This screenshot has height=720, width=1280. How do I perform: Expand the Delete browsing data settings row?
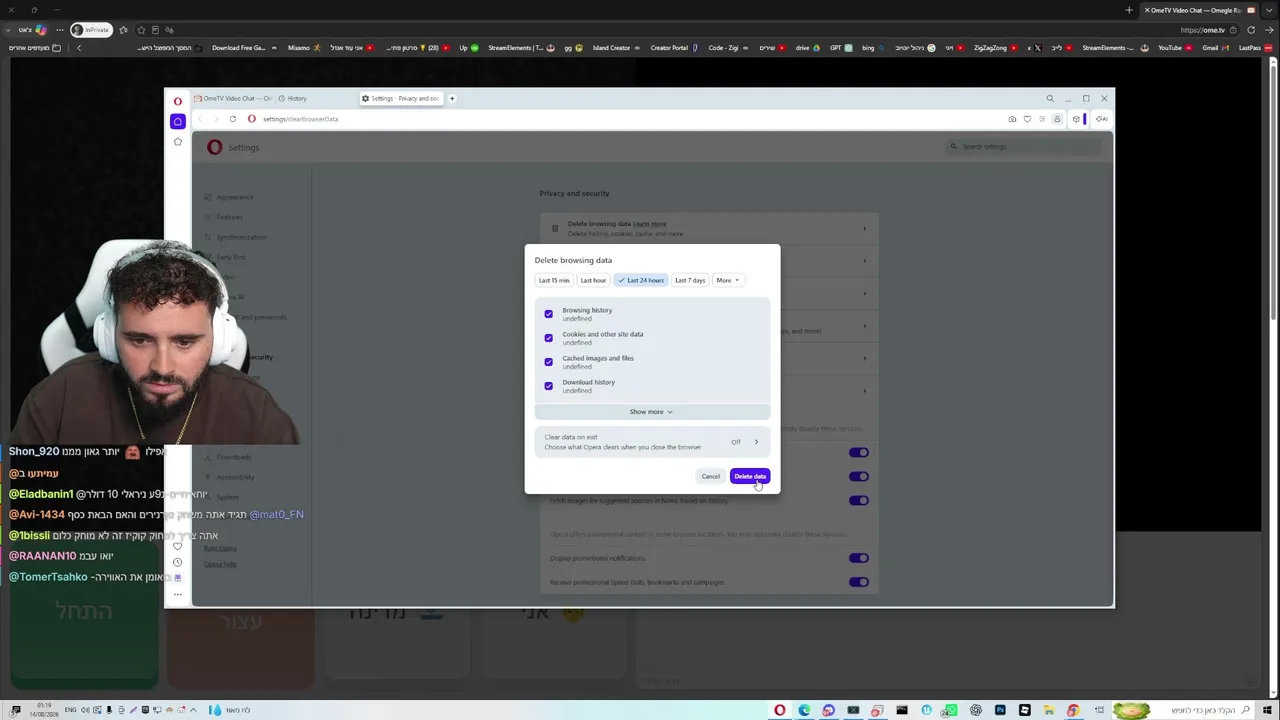[709, 229]
